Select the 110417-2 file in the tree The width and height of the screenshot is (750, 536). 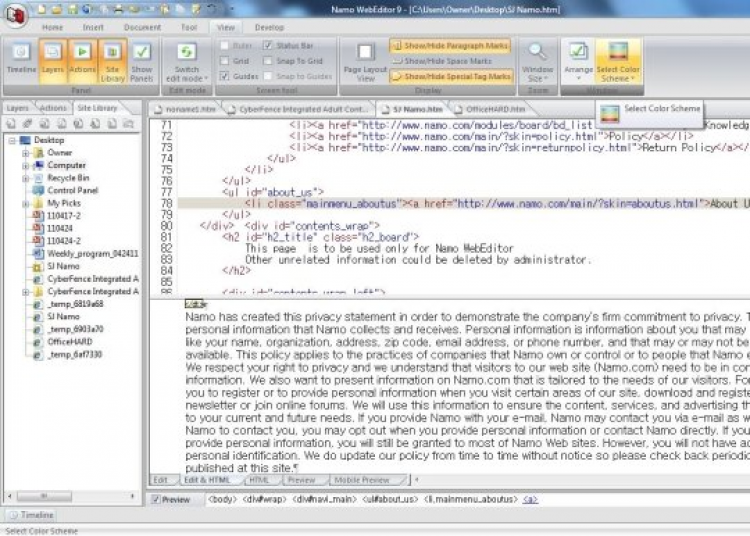[64, 216]
